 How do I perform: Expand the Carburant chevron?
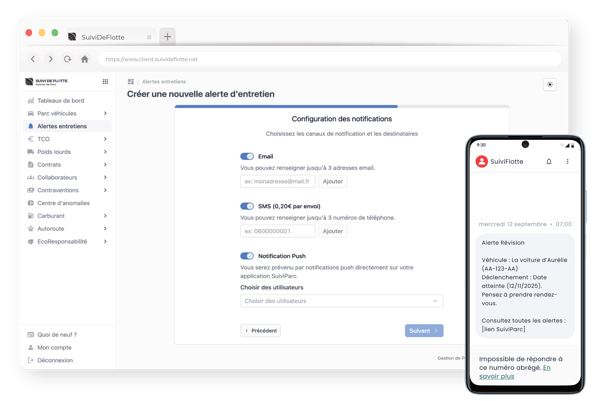tap(105, 216)
